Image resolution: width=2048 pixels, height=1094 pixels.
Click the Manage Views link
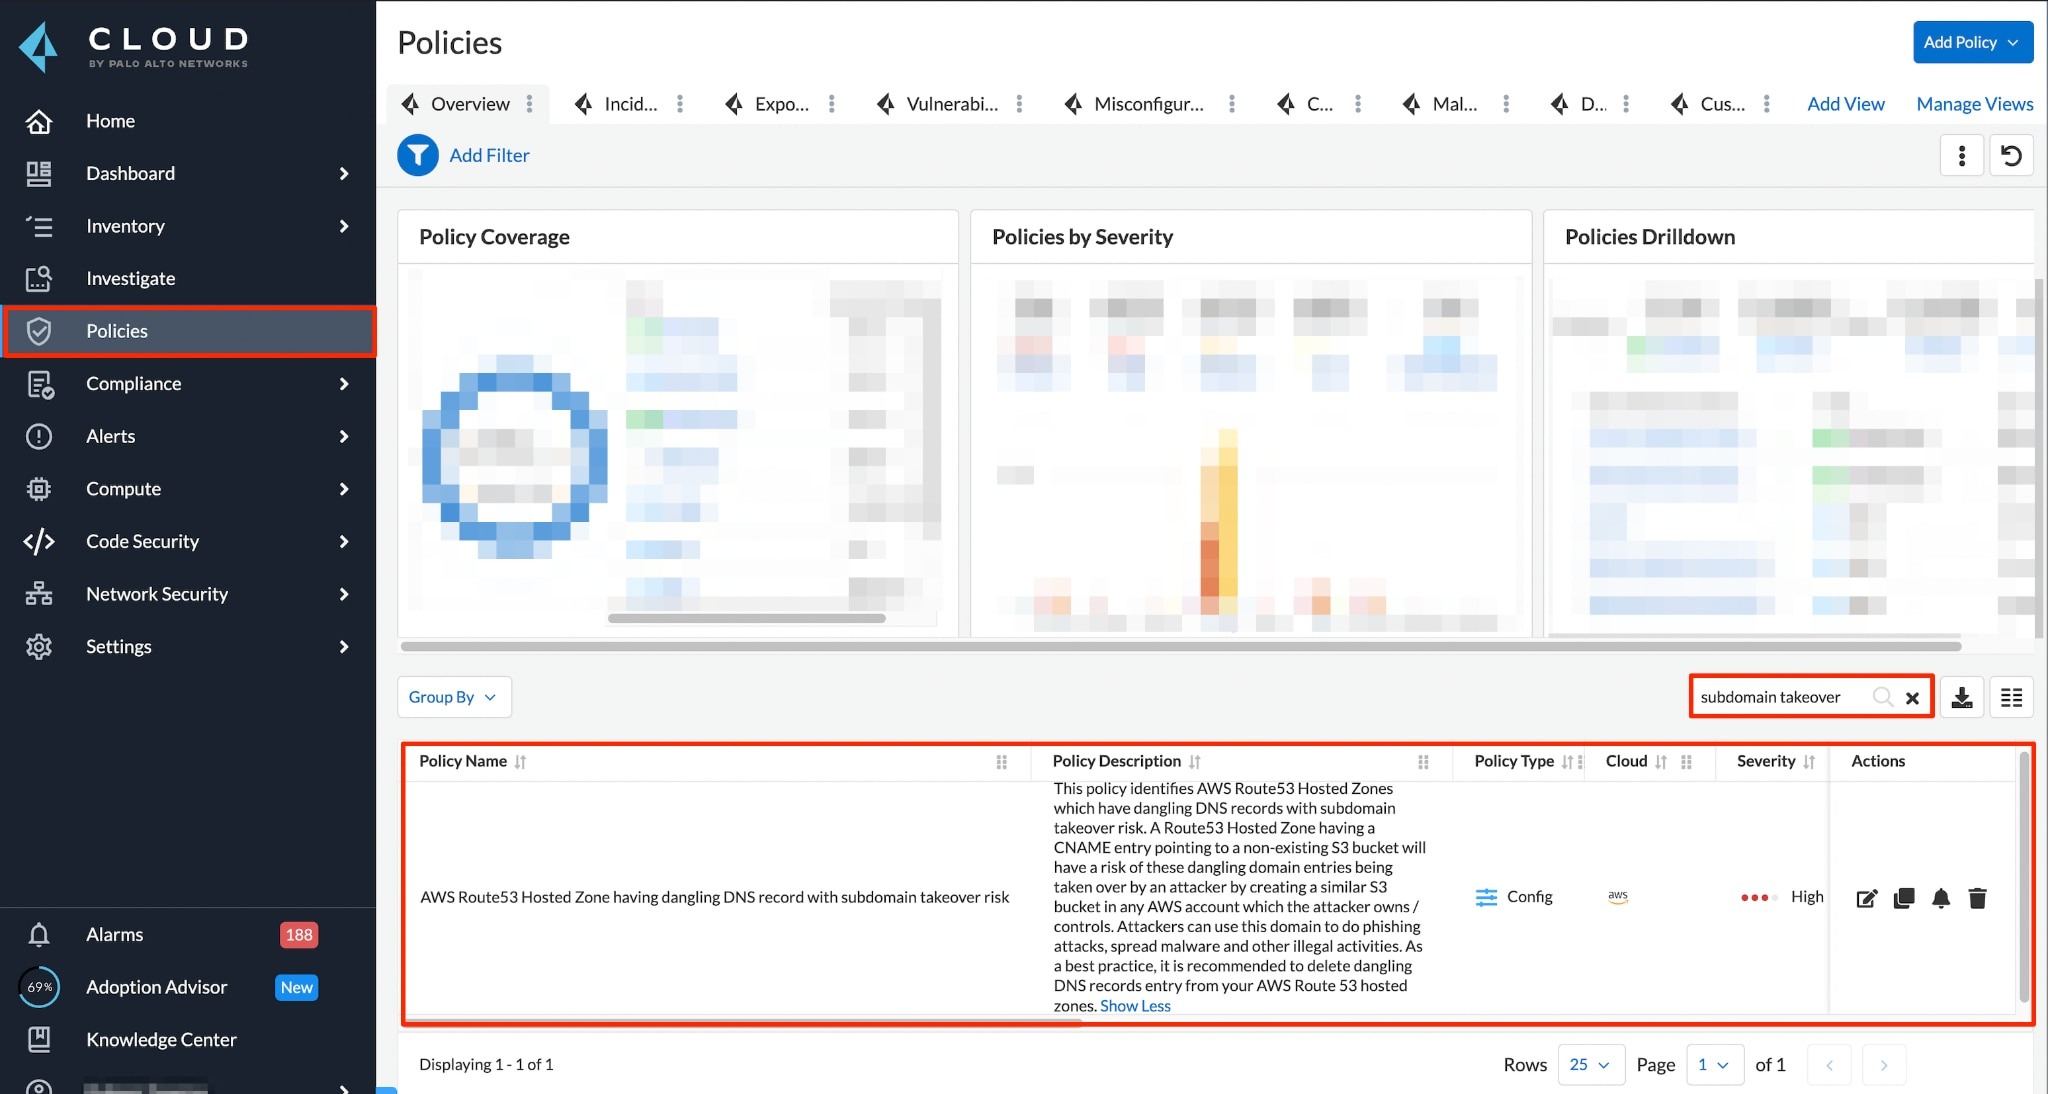(x=1974, y=104)
